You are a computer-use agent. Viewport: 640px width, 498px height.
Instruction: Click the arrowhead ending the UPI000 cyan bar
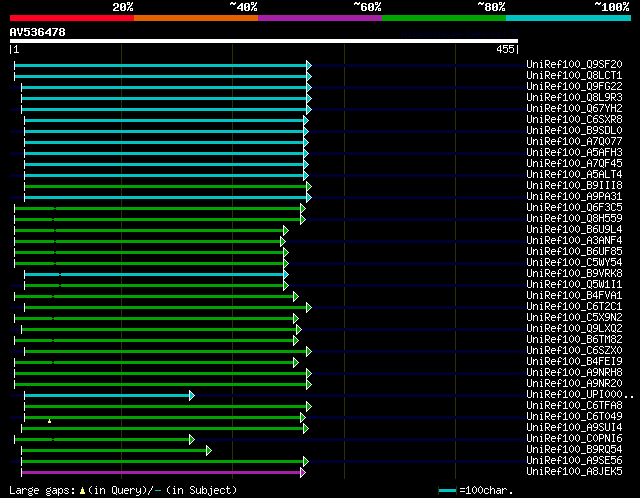click(x=192, y=395)
